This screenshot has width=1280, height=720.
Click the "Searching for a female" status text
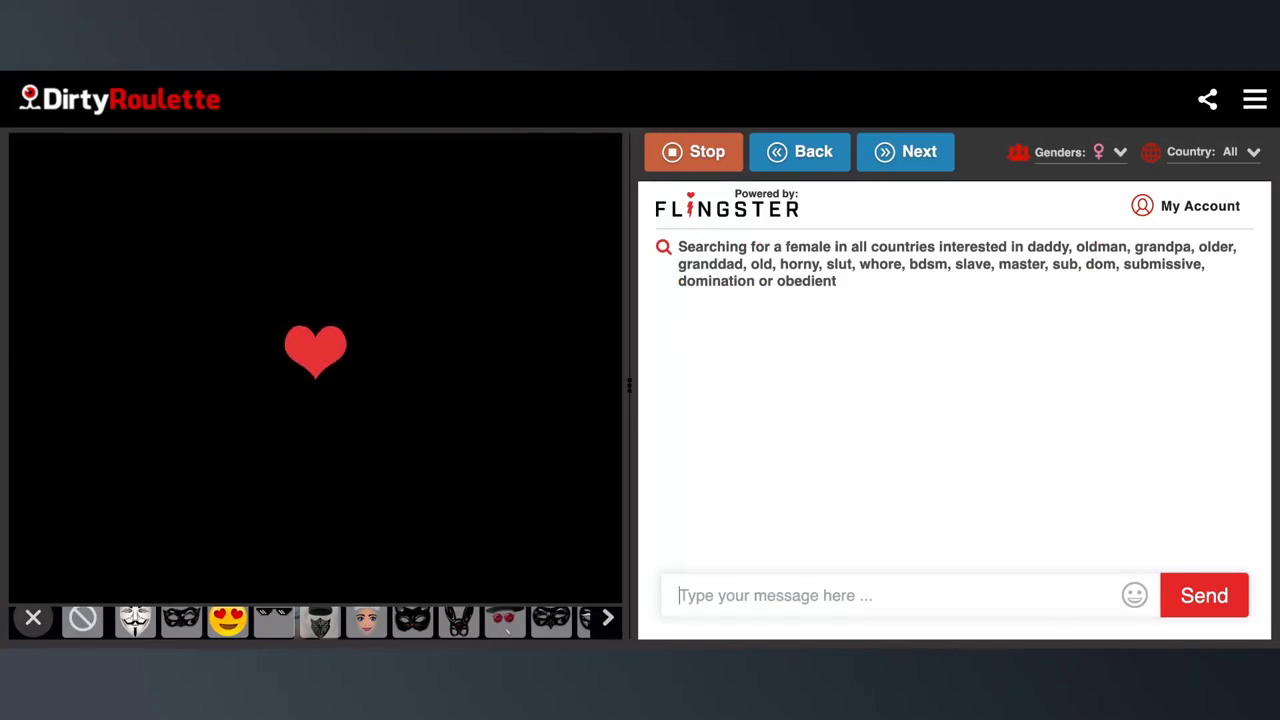point(957,264)
